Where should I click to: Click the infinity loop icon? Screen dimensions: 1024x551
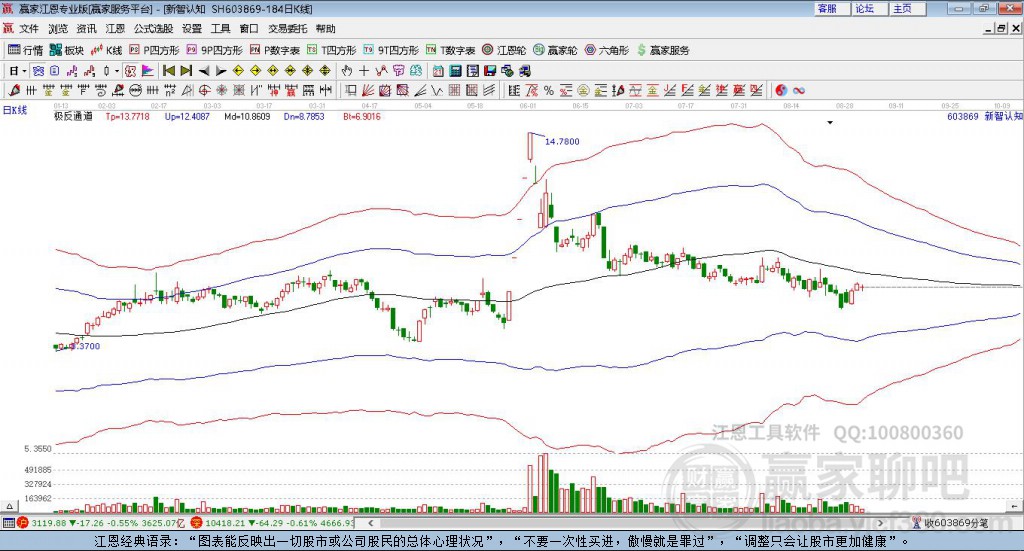(799, 90)
